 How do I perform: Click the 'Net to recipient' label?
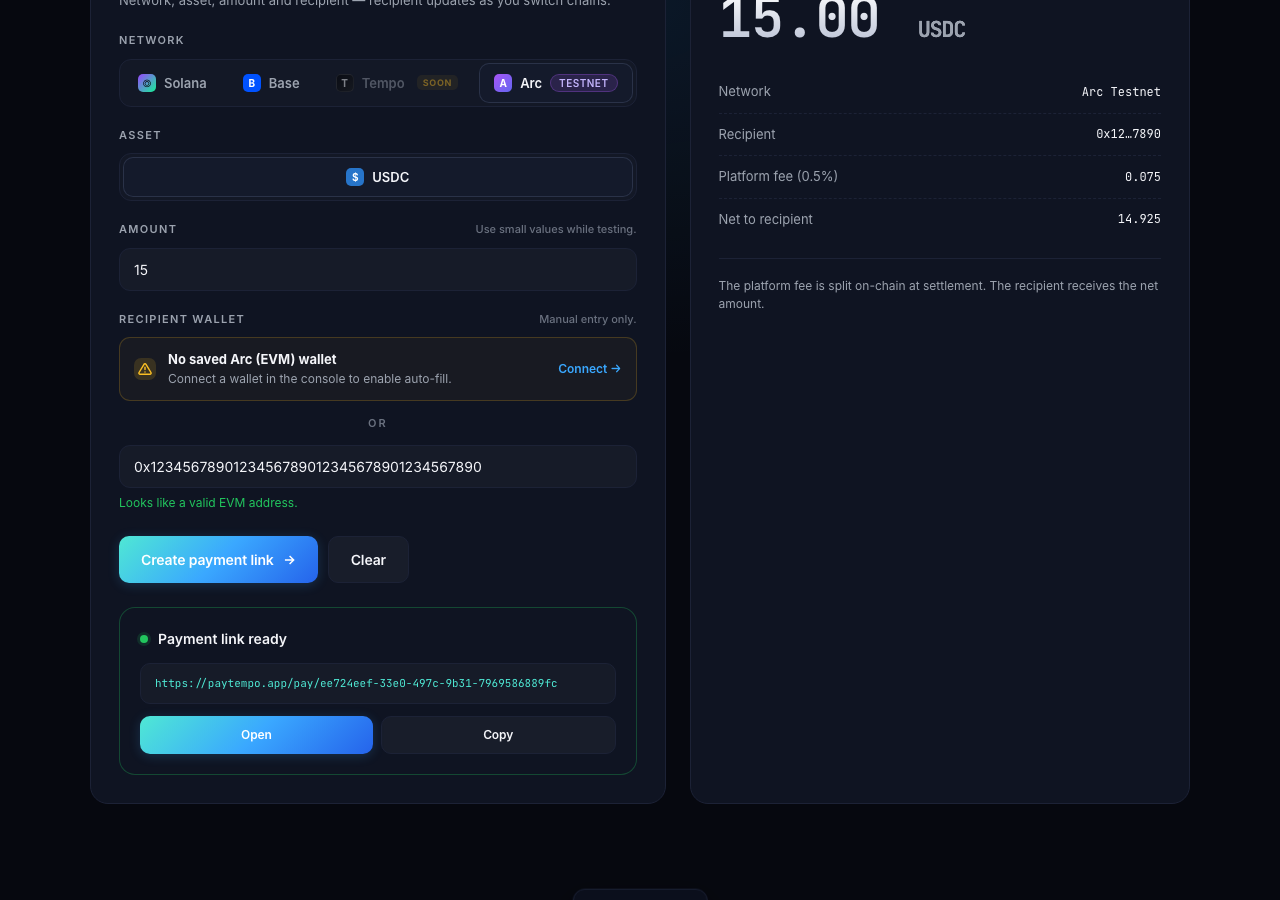click(765, 219)
